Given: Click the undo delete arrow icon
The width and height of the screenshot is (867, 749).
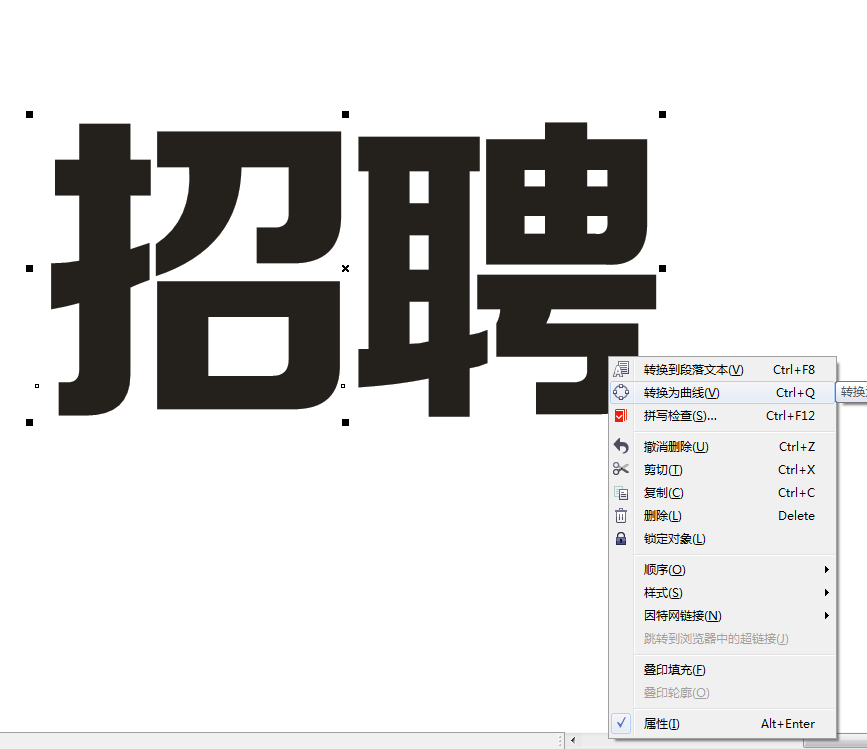Looking at the screenshot, I should click(x=622, y=446).
